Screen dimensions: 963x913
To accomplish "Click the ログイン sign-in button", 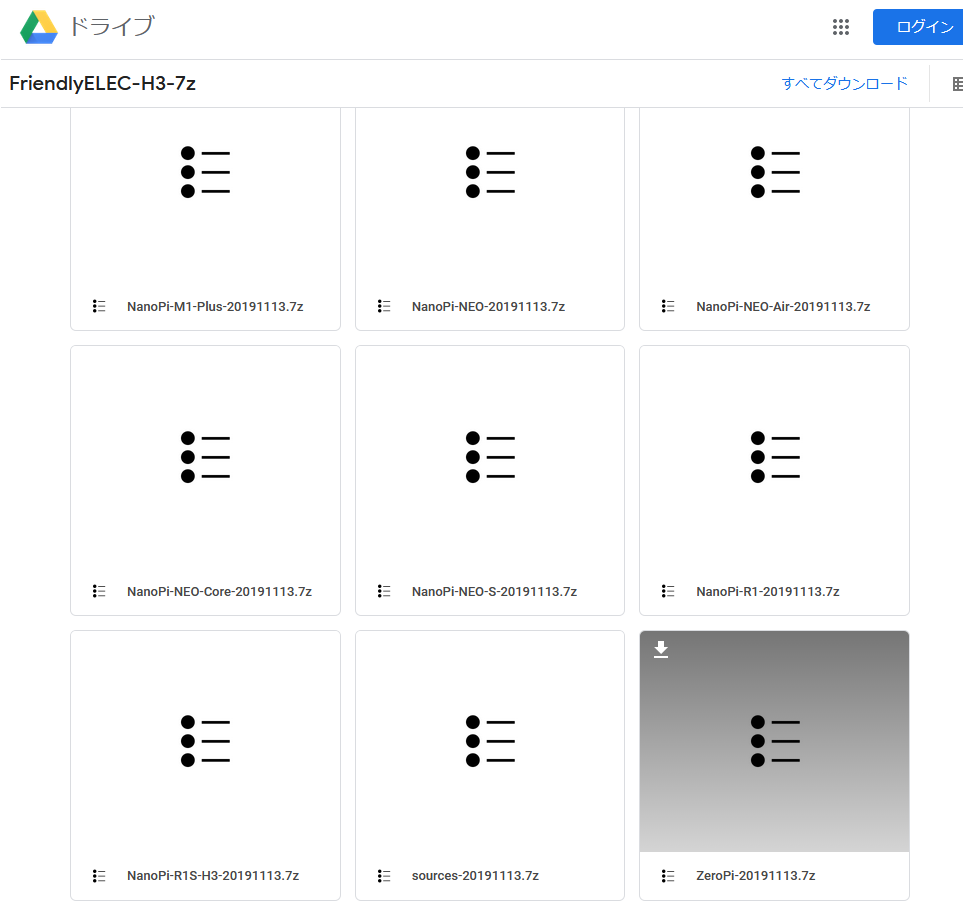I will 919,27.
